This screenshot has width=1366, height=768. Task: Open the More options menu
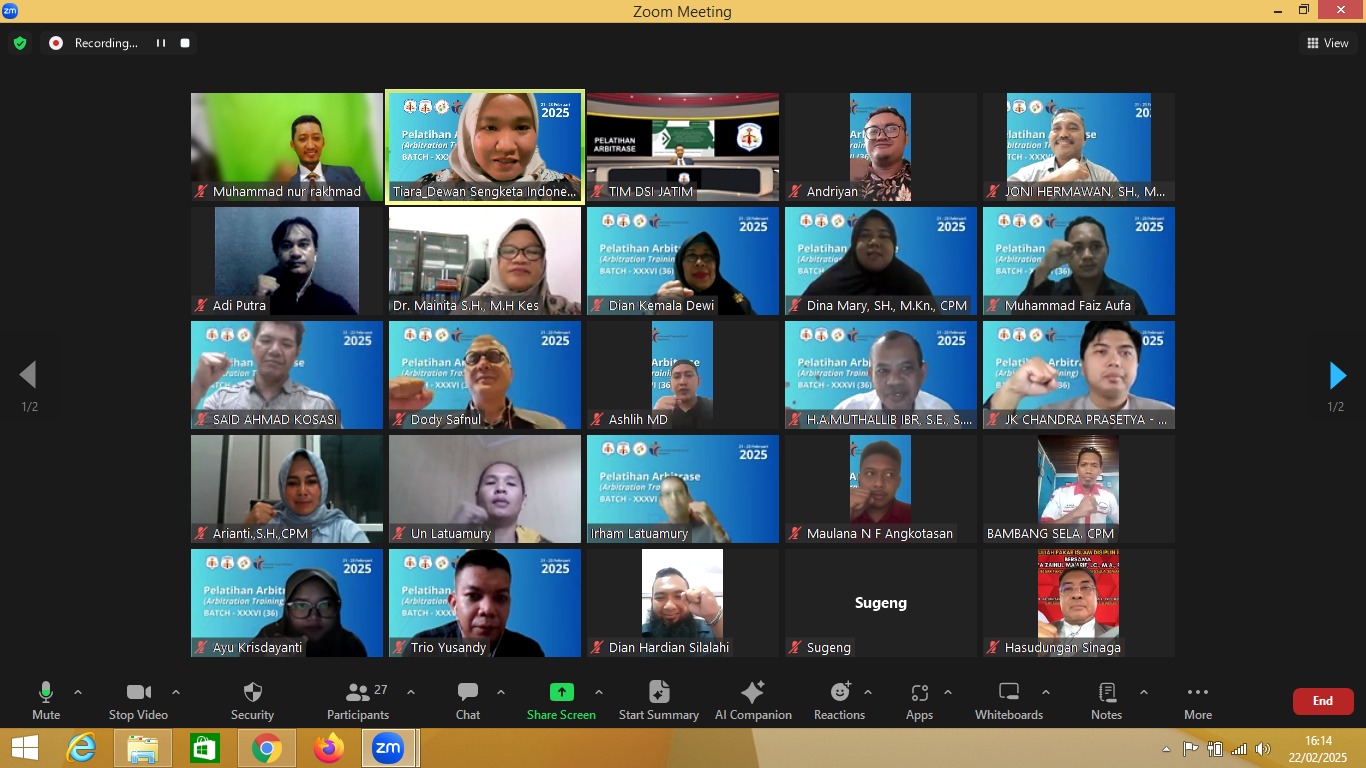point(1197,700)
